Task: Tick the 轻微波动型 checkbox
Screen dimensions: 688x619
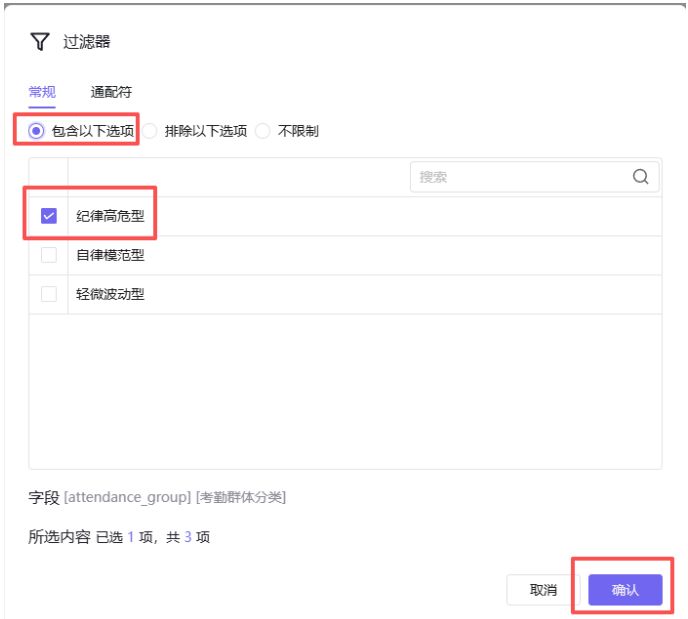Action: coord(49,294)
